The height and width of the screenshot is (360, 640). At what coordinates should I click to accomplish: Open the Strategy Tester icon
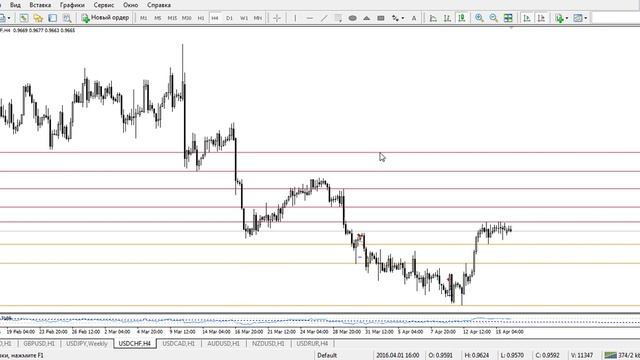click(67, 18)
